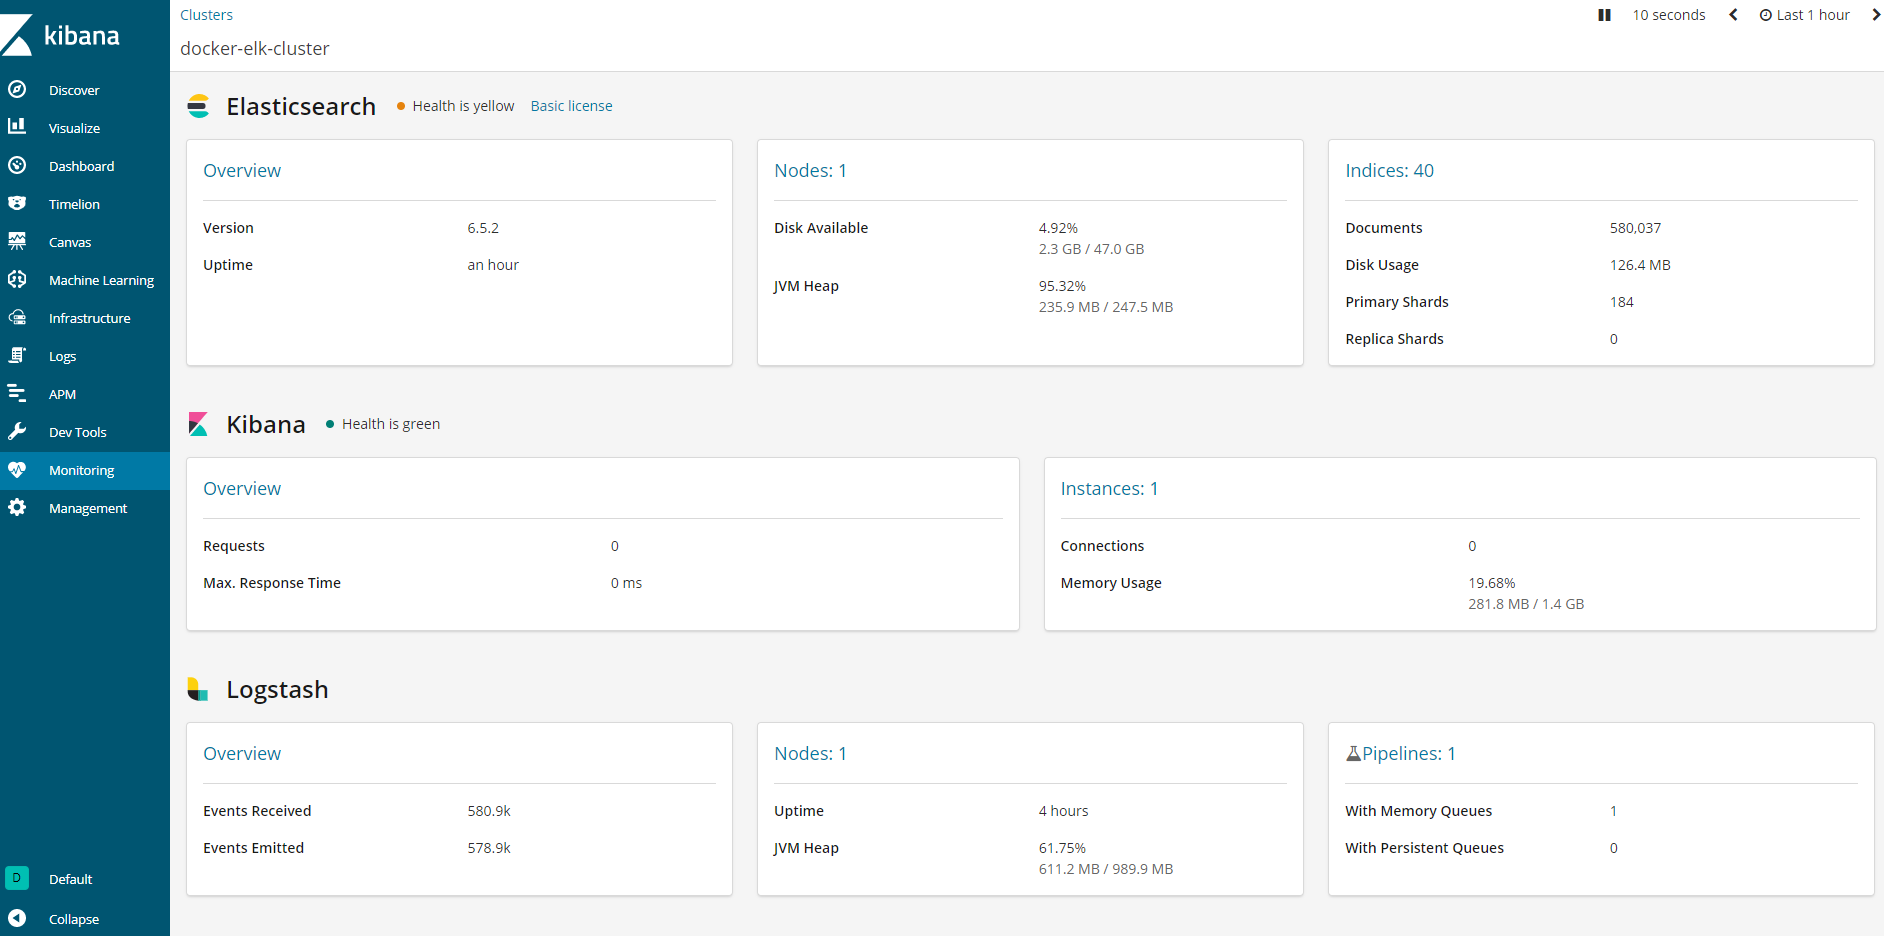Image resolution: width=1884 pixels, height=936 pixels.
Task: Click the '4.92%' disk available value
Action: [x=1058, y=228]
